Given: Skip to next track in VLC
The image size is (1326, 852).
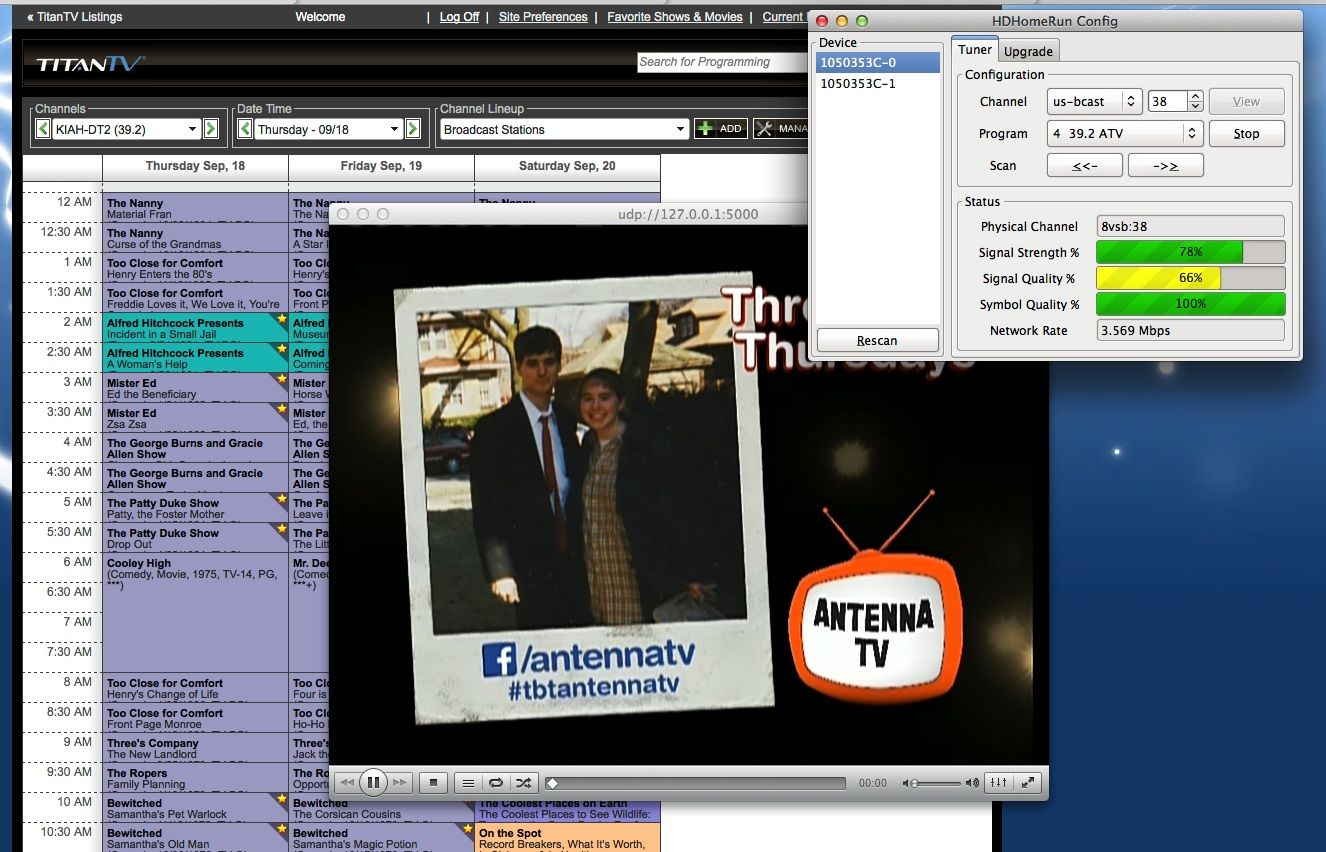Looking at the screenshot, I should 399,783.
